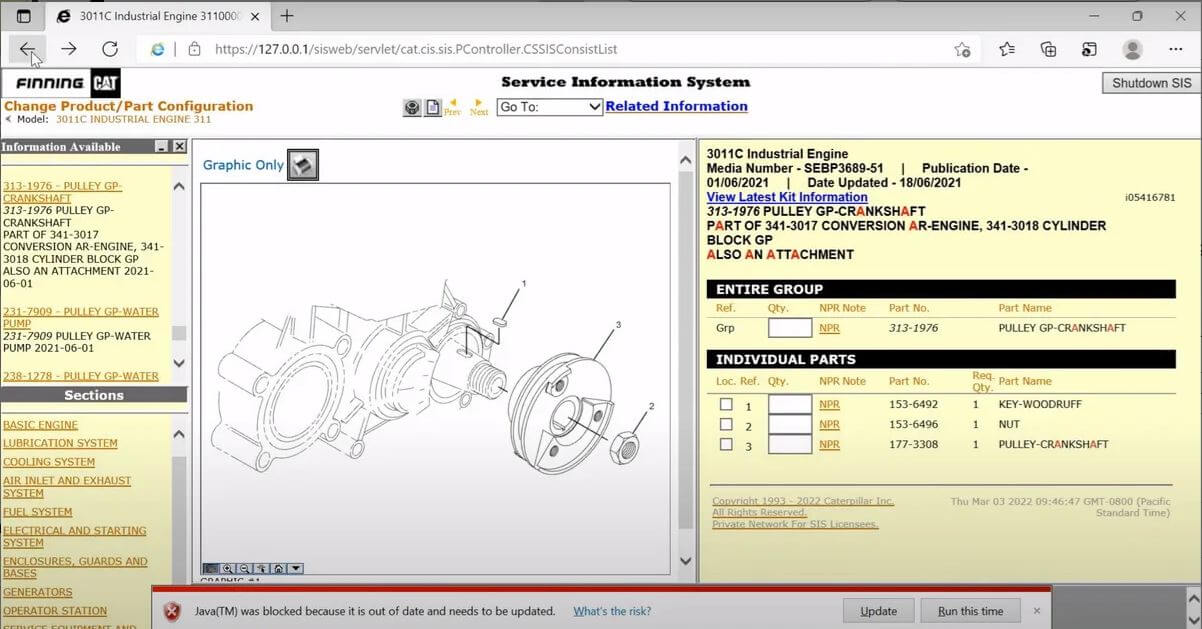Minimize the Information Available panel

coord(161,147)
